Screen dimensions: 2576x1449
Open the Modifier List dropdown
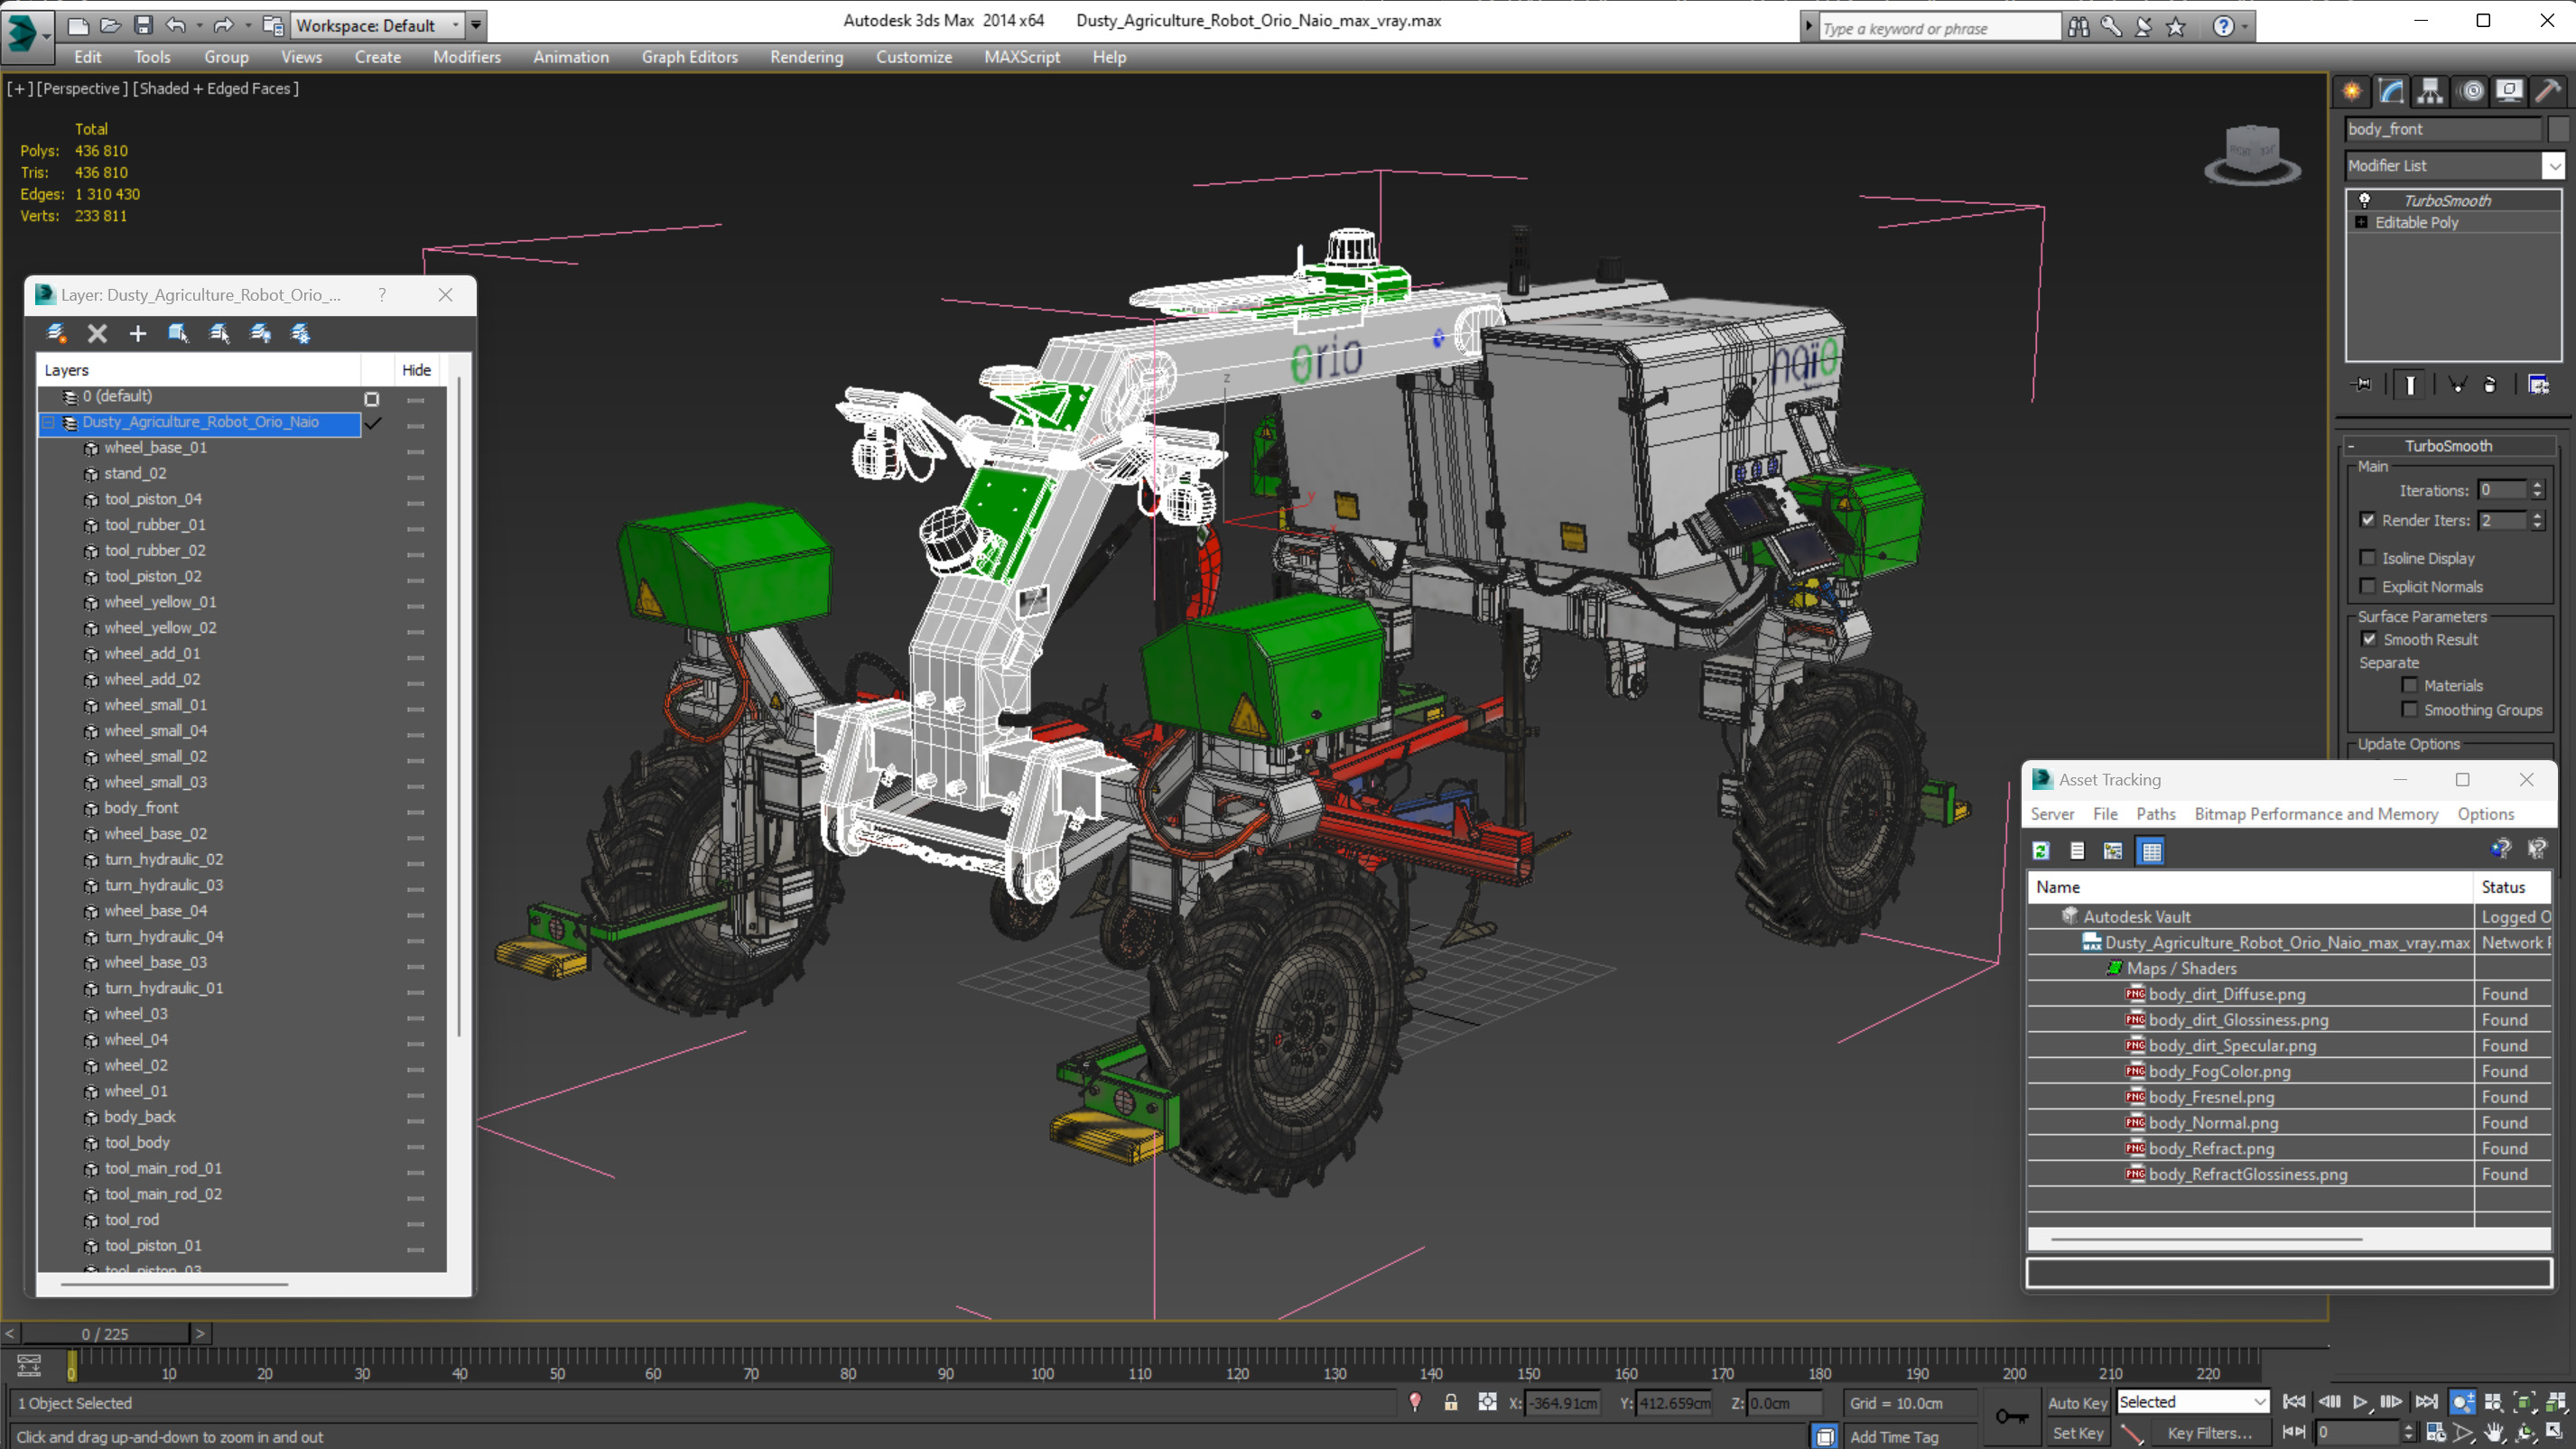click(2554, 166)
